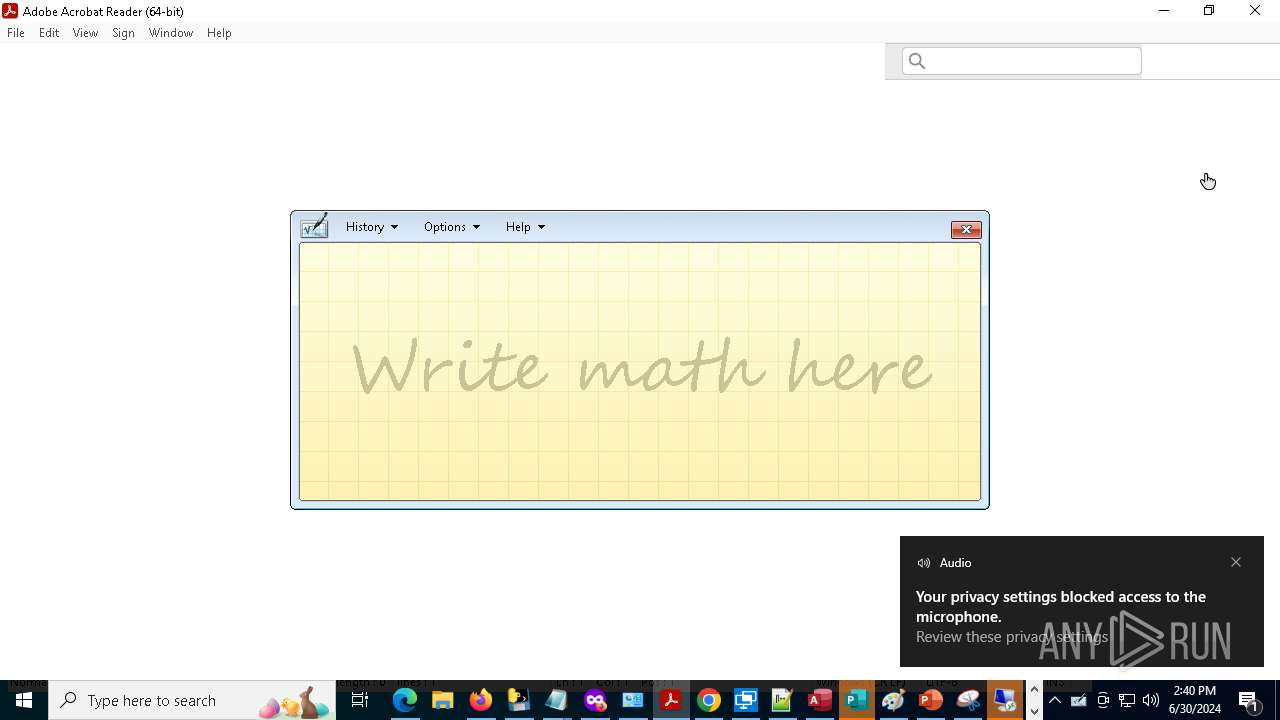This screenshot has height=720, width=1280.
Task: Open the View menu
Action: click(85, 33)
